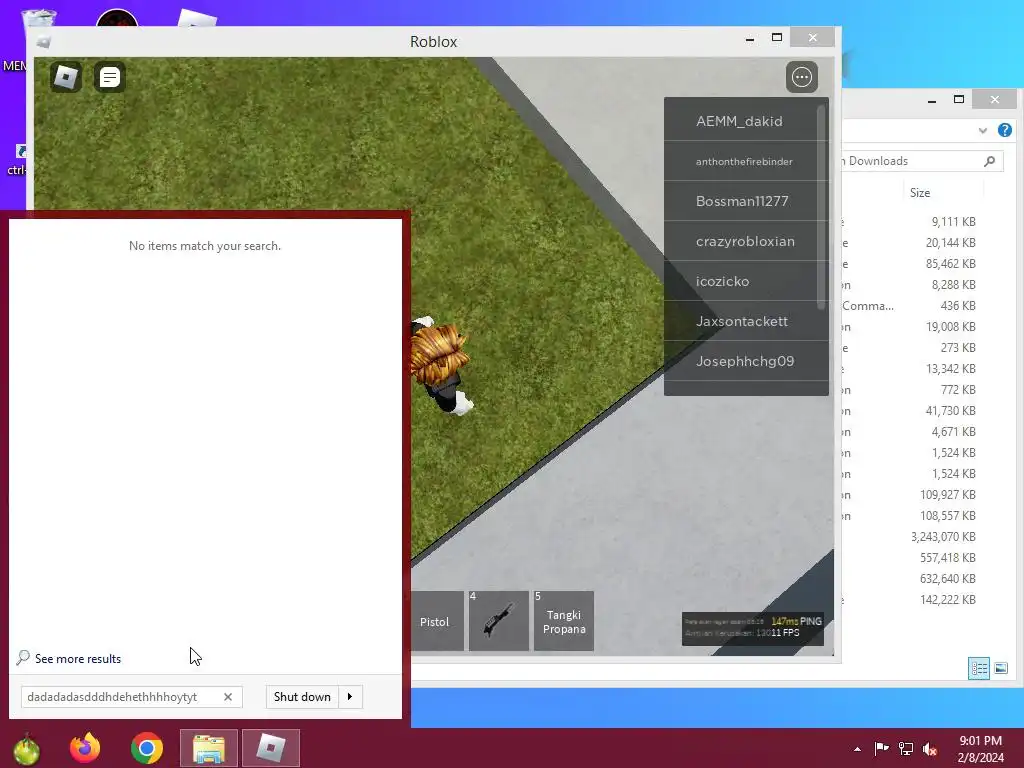Equip Tangki Propana in hotbar slot 5
The height and width of the screenshot is (768, 1024).
564,621
